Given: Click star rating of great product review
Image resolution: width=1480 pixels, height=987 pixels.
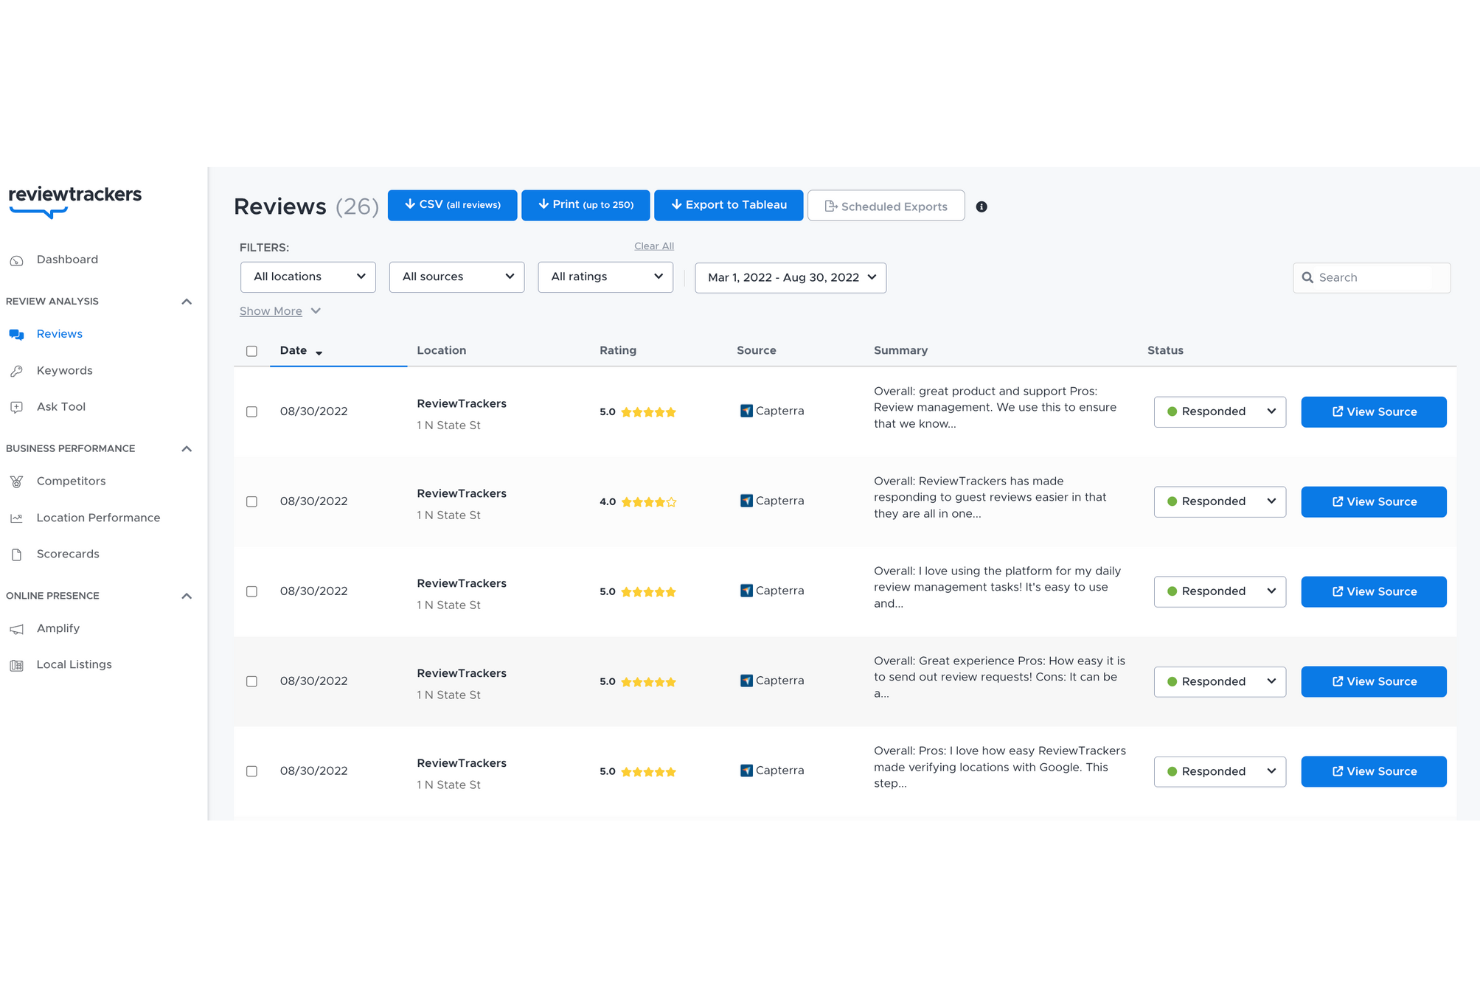Looking at the screenshot, I should click(x=648, y=412).
